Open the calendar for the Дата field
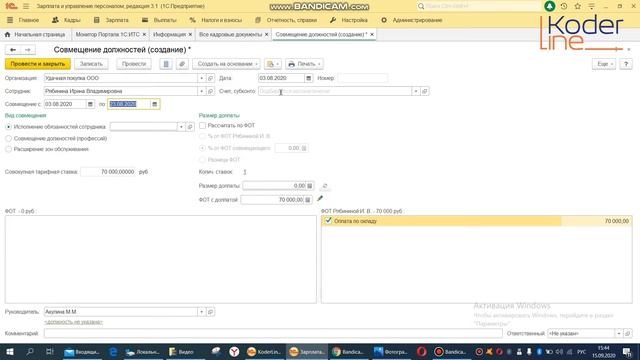640x360 pixels. [309, 78]
